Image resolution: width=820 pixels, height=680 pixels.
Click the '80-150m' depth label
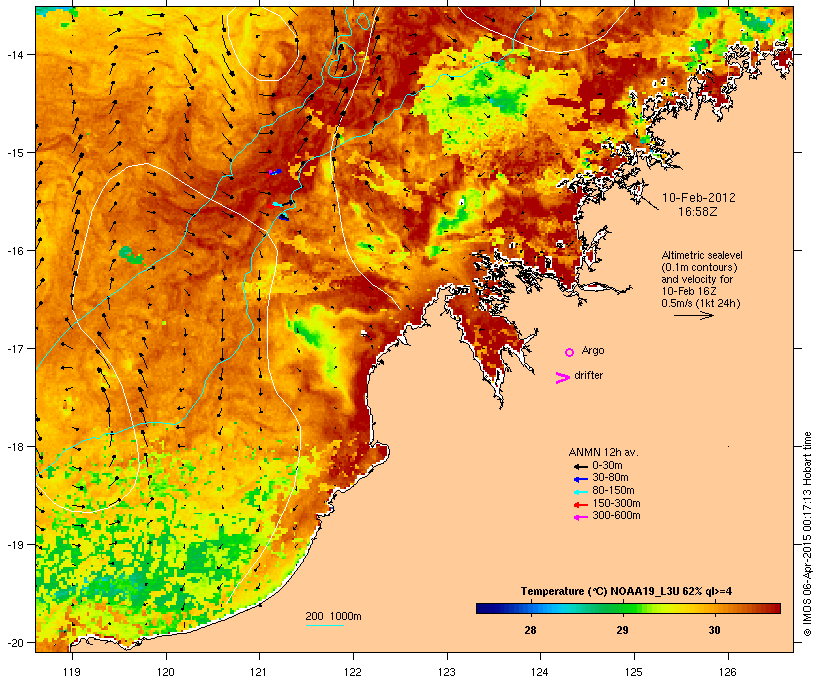(x=613, y=491)
